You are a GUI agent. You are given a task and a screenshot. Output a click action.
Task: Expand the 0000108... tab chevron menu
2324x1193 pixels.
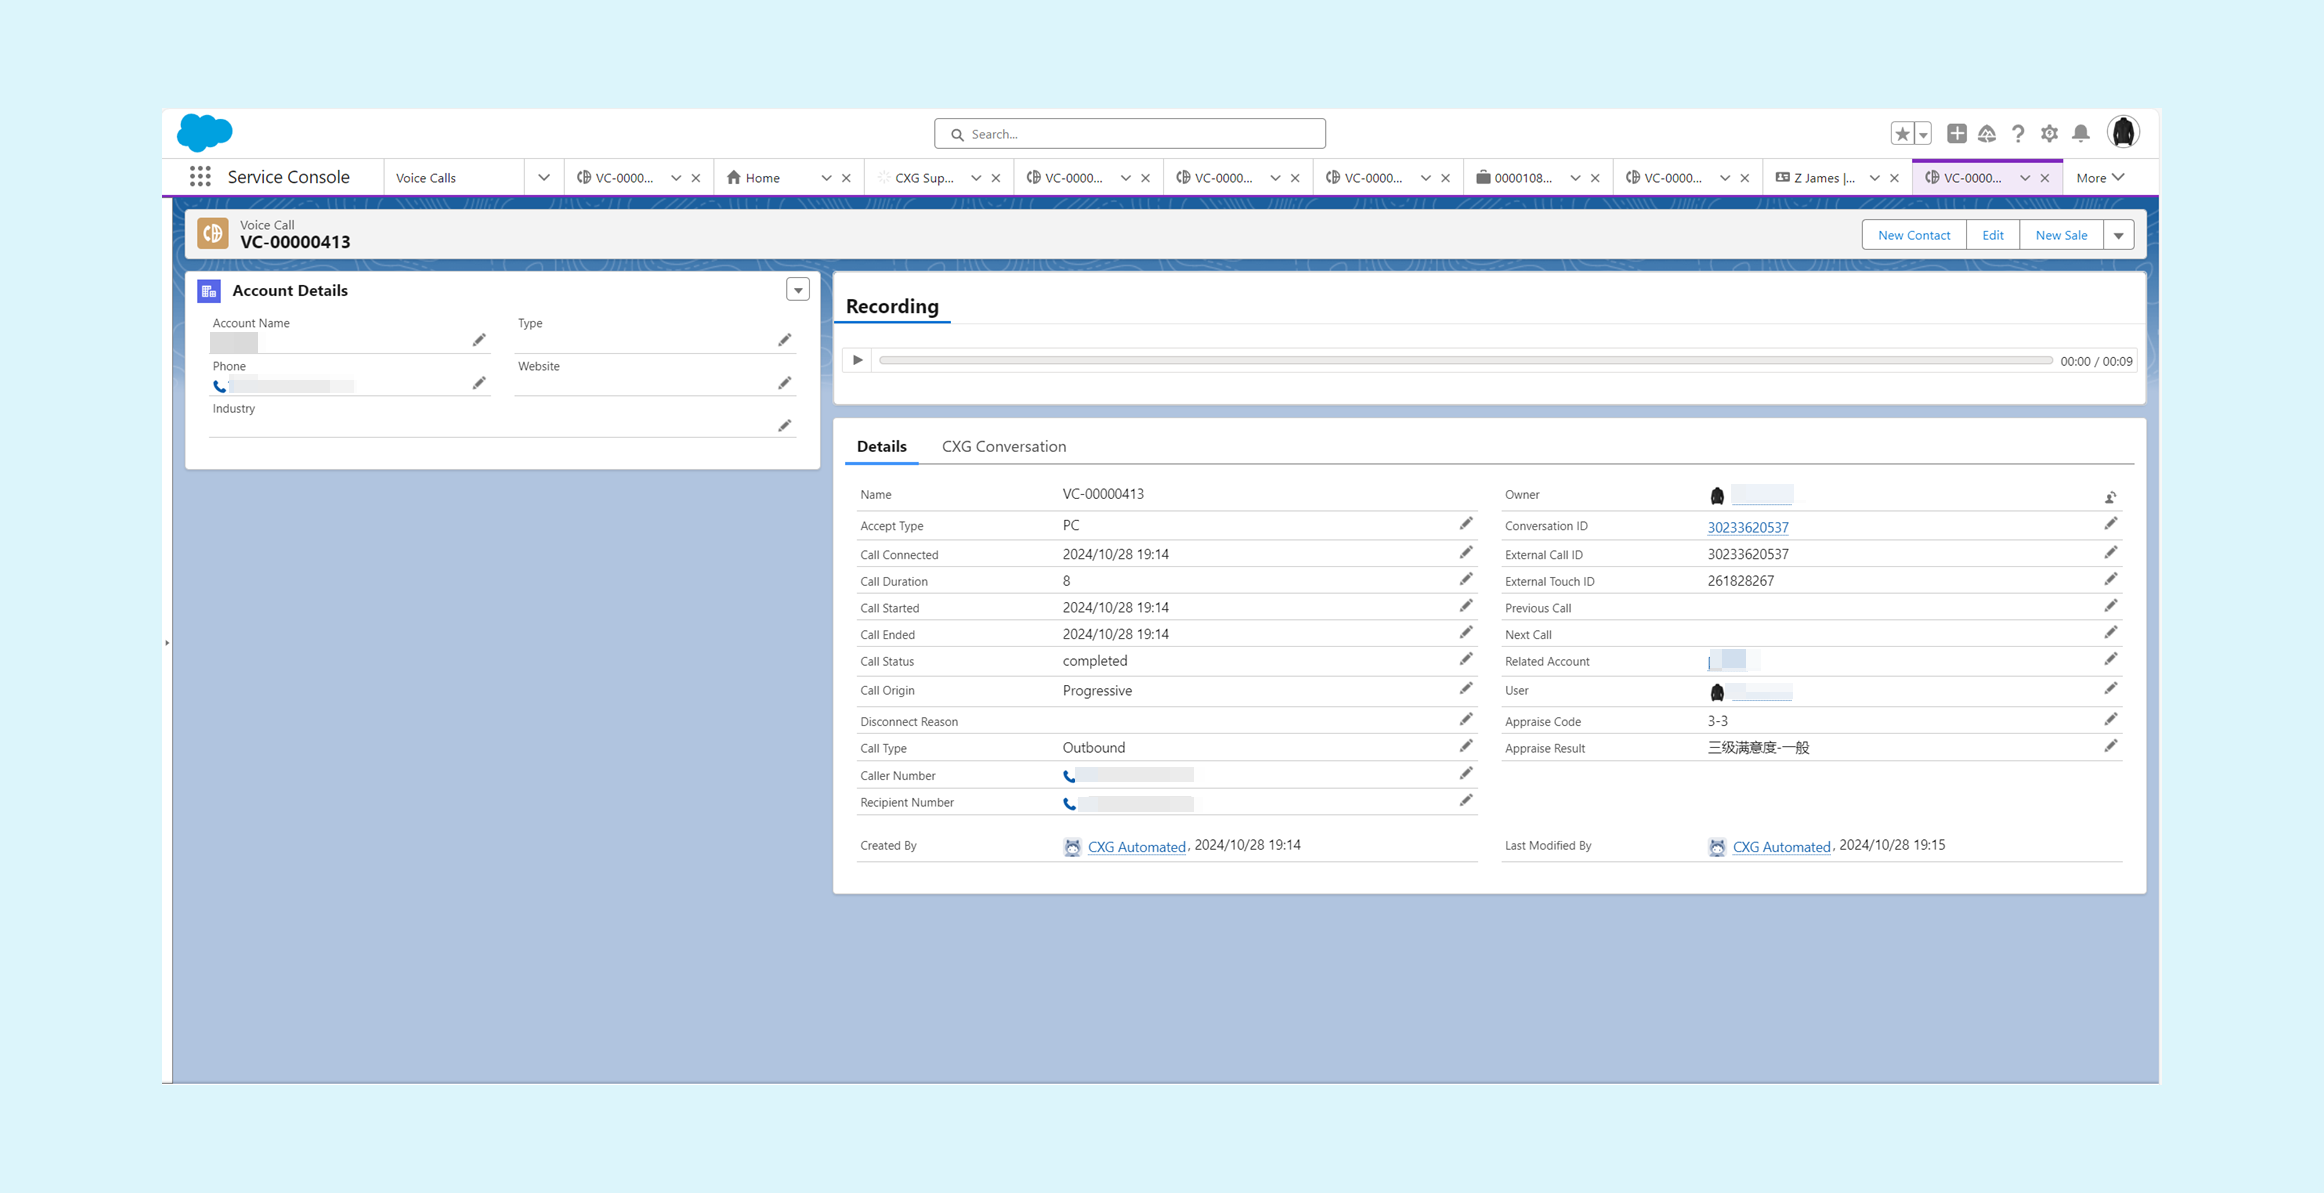click(1575, 178)
